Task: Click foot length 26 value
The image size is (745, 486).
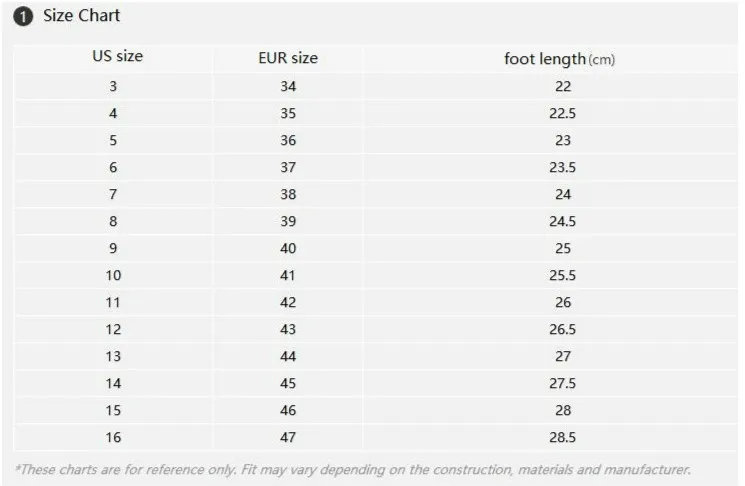Action: tap(563, 302)
